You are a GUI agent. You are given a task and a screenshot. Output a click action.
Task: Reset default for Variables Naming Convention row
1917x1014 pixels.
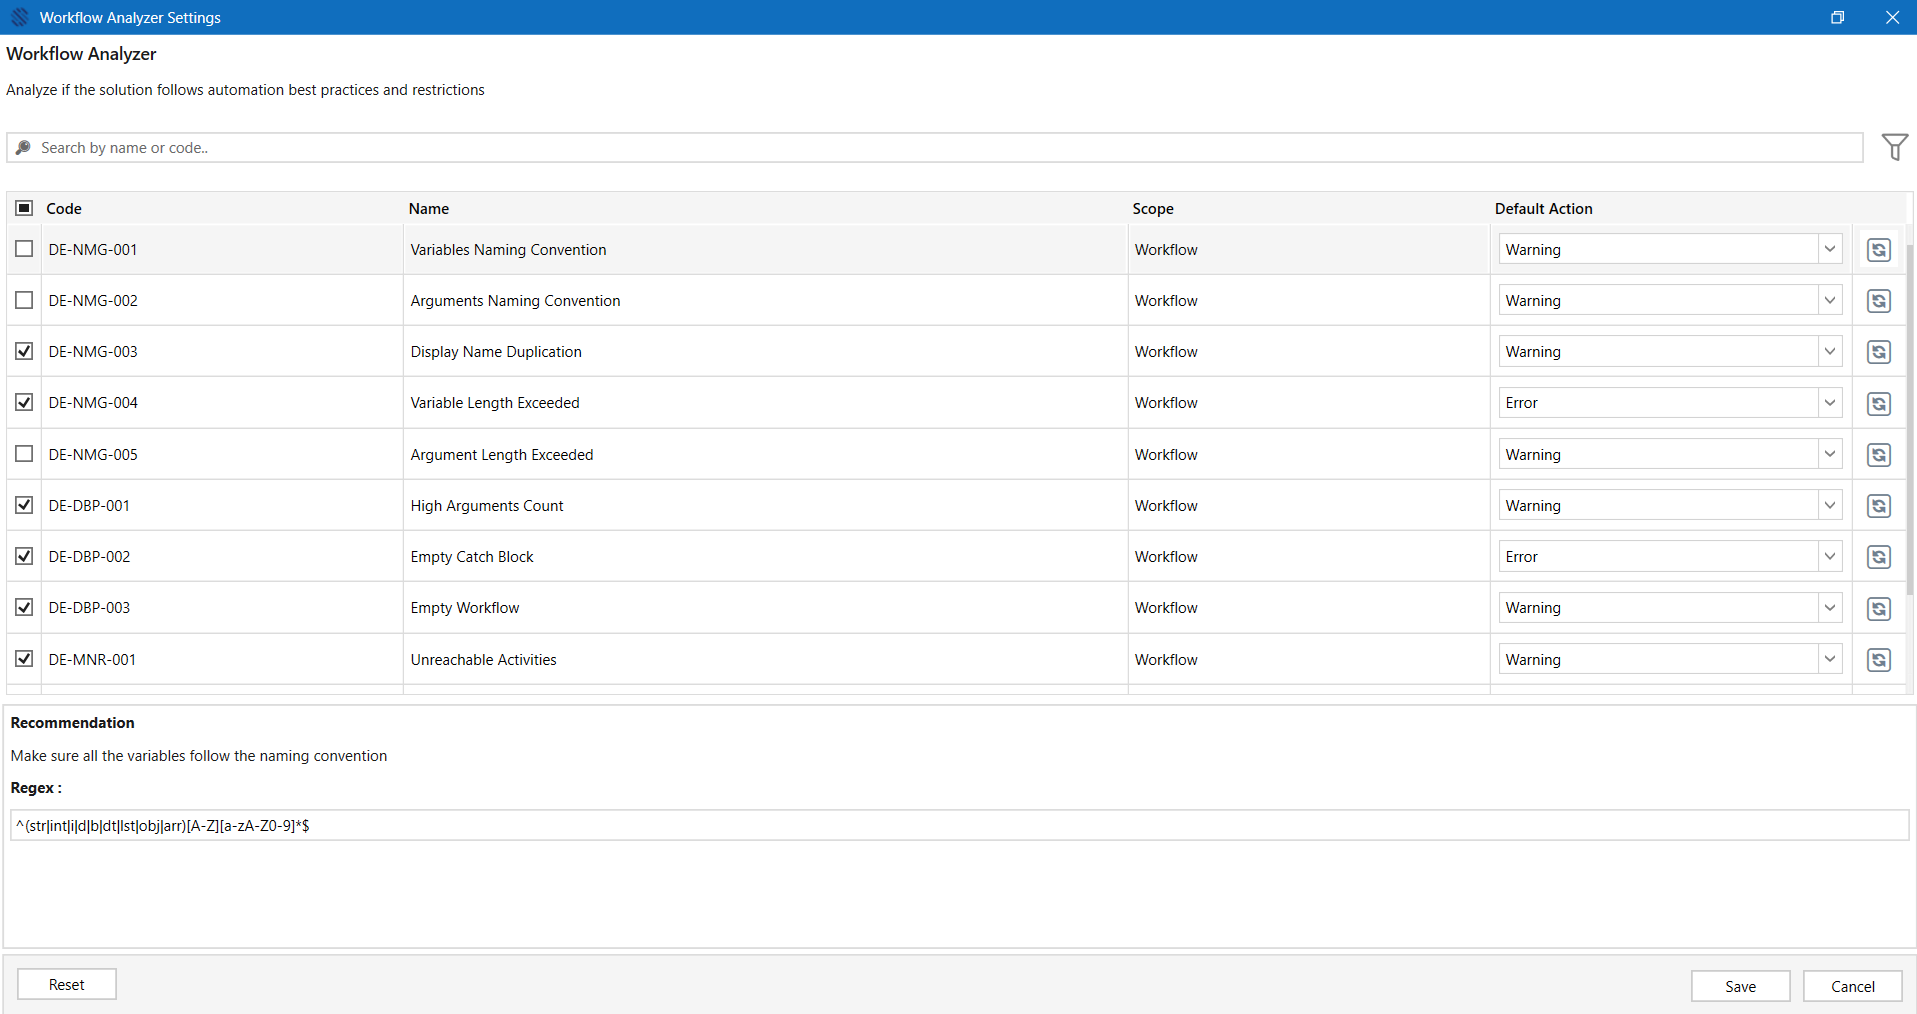coord(1879,250)
